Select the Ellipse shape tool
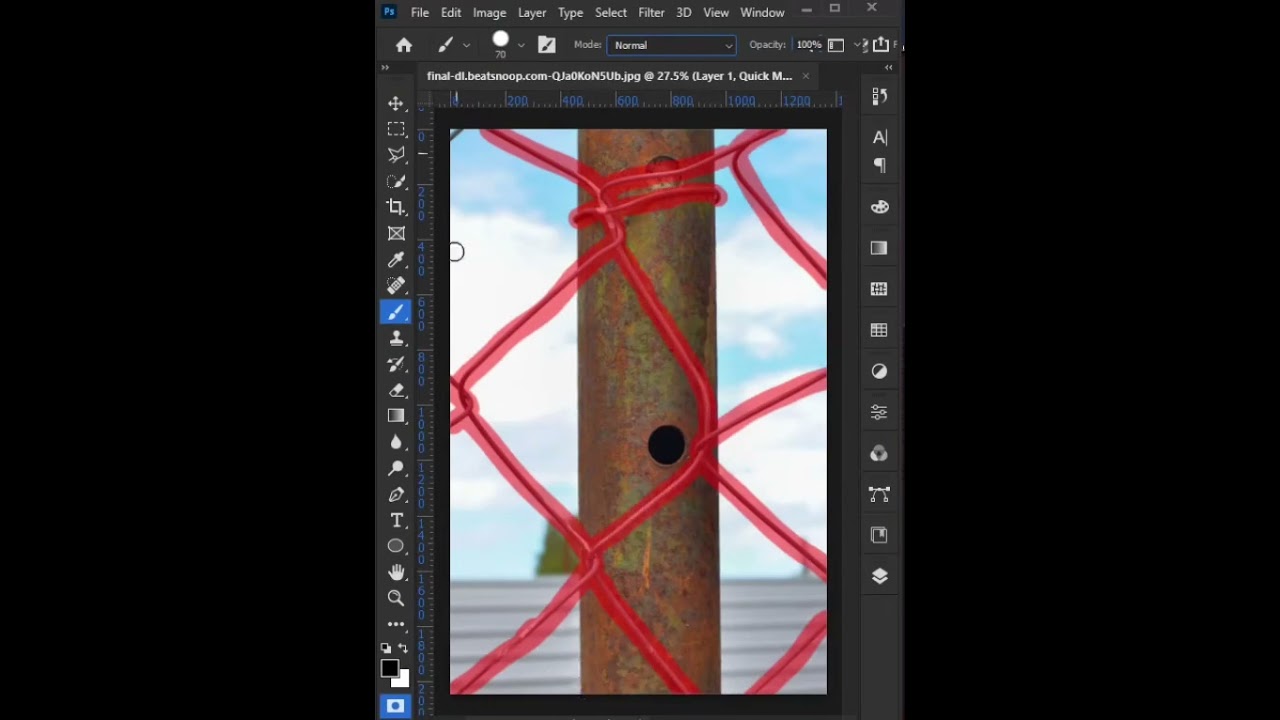Image resolution: width=1280 pixels, height=720 pixels. (x=396, y=546)
